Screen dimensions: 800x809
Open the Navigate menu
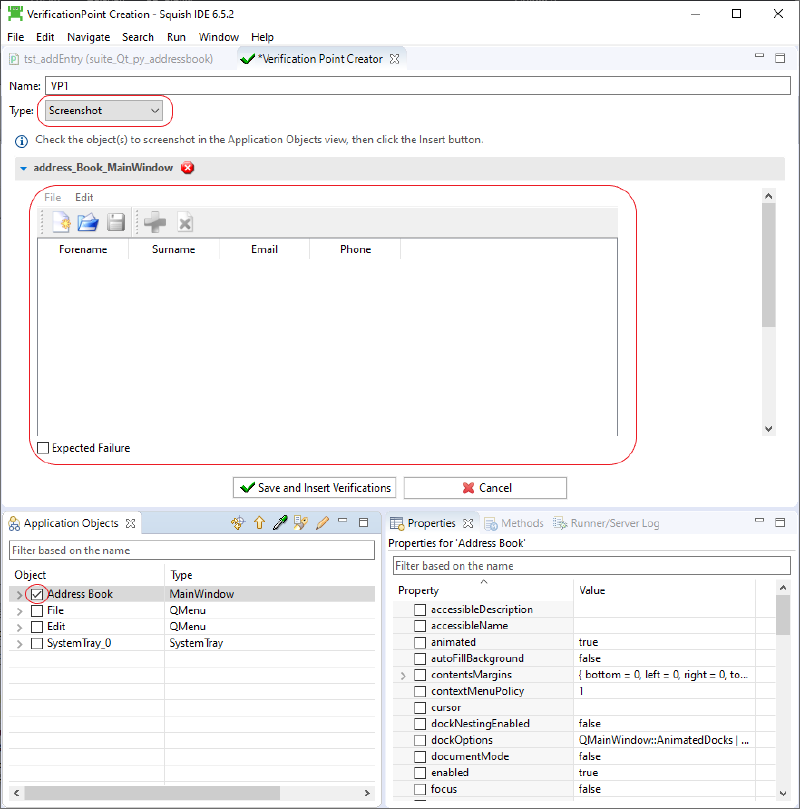pyautogui.click(x=88, y=37)
